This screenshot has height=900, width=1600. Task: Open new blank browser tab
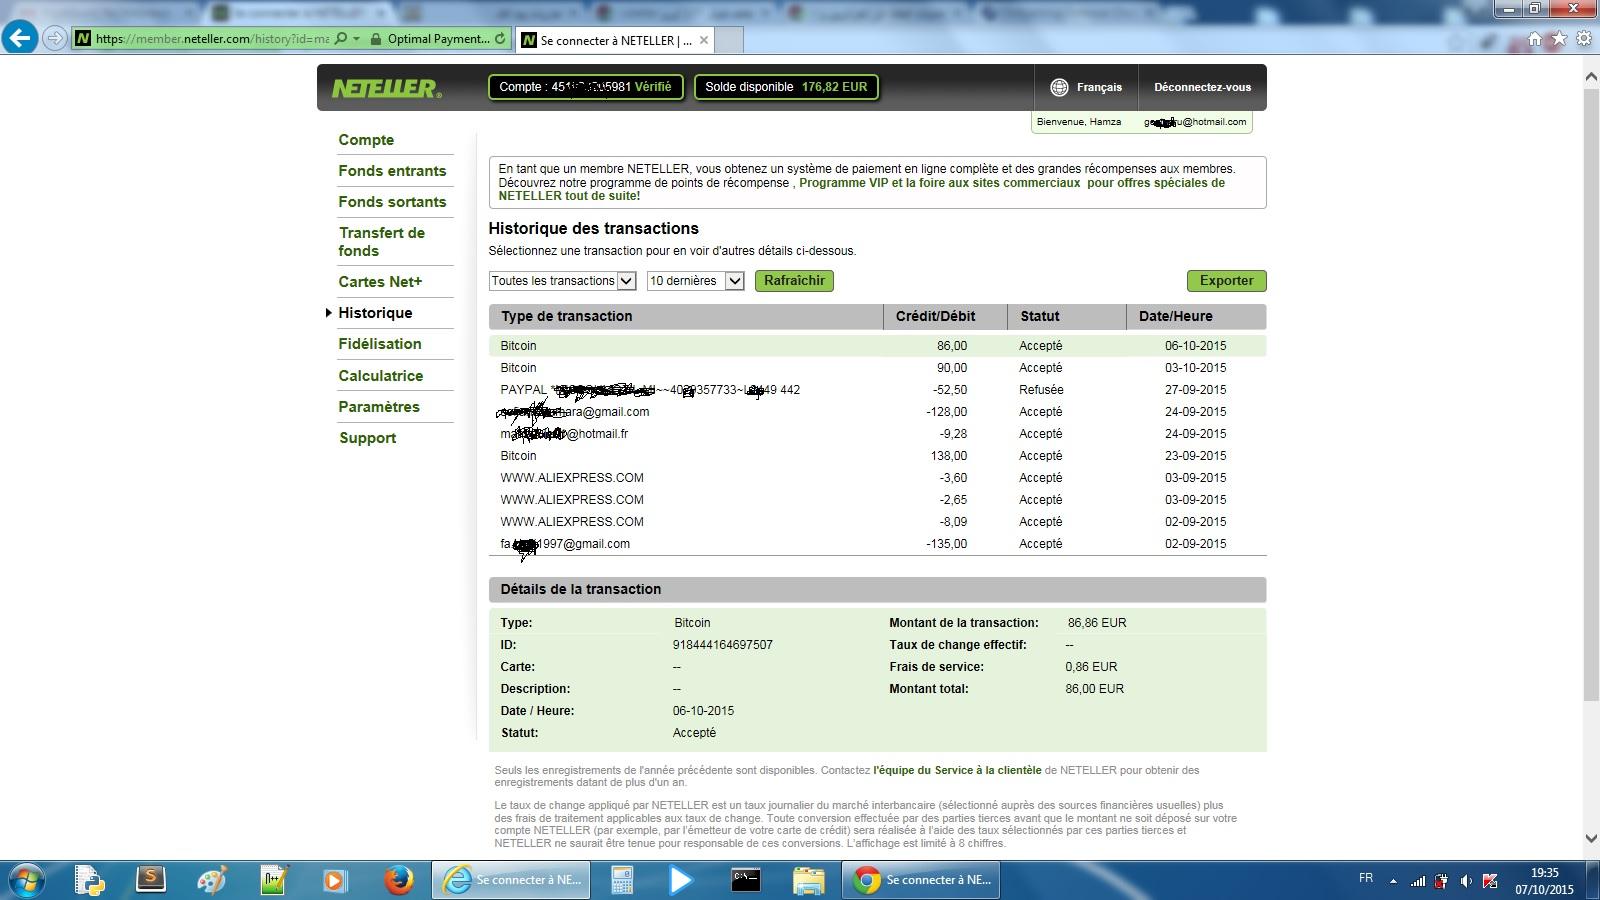[x=729, y=40]
